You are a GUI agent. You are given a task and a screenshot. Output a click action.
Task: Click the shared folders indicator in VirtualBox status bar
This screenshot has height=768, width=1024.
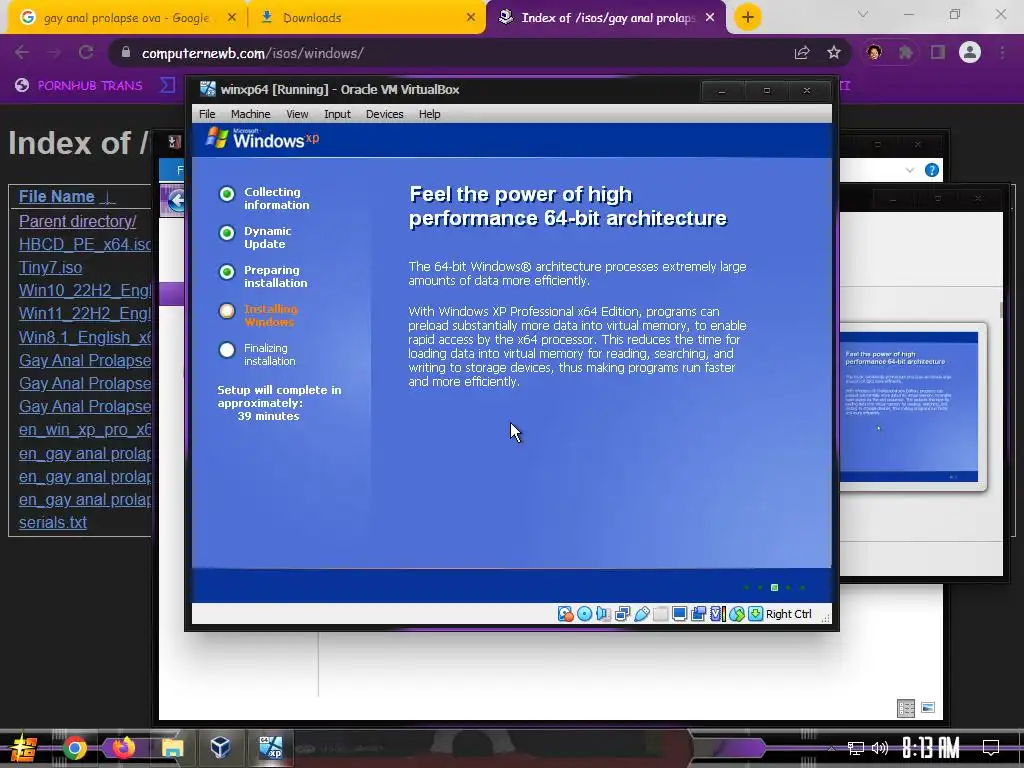(x=660, y=614)
